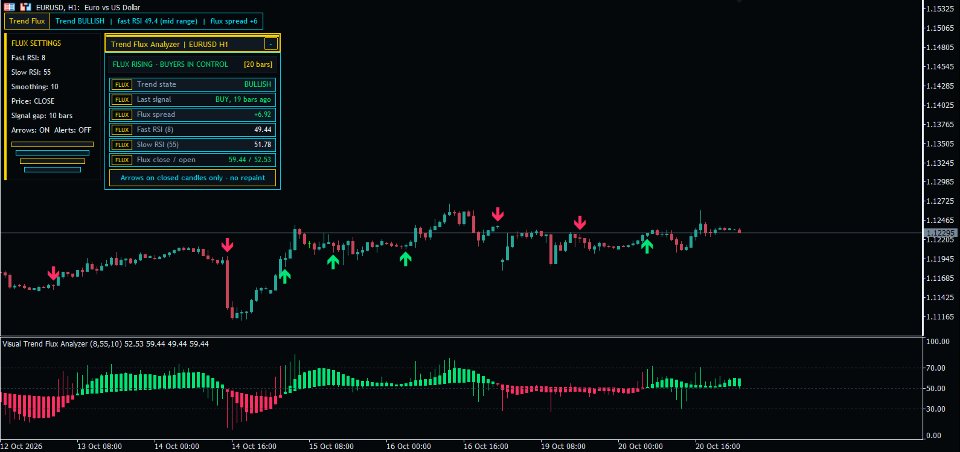Click 1.14025 on the price scale

940,105
